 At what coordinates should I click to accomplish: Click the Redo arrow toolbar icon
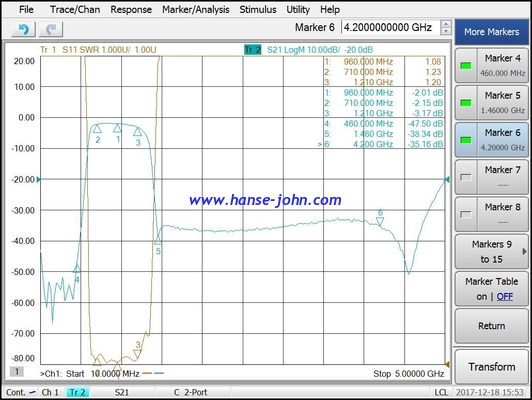[x=51, y=30]
